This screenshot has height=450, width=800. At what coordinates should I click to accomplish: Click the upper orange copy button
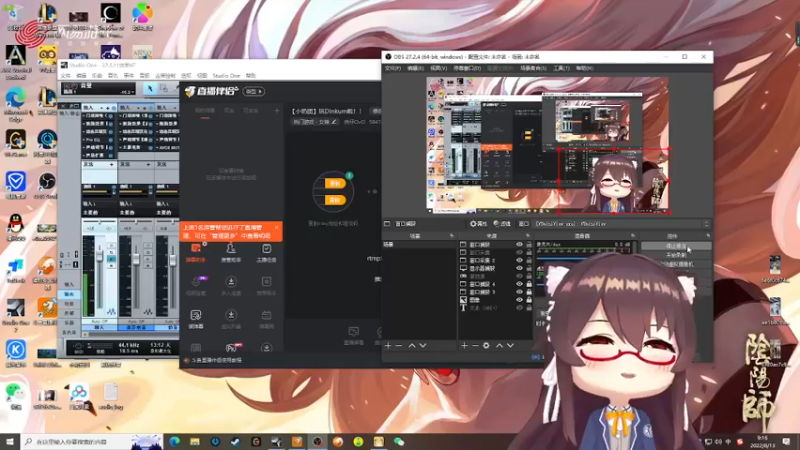pyautogui.click(x=335, y=183)
